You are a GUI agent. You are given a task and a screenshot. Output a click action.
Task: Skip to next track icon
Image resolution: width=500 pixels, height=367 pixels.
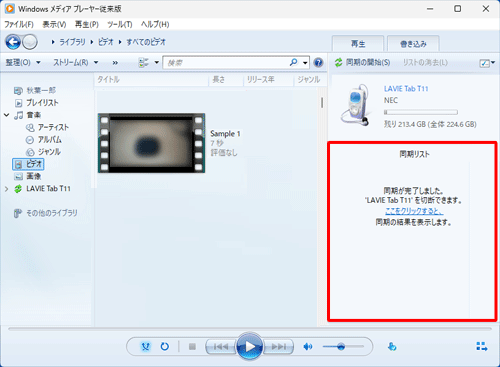tap(279, 347)
